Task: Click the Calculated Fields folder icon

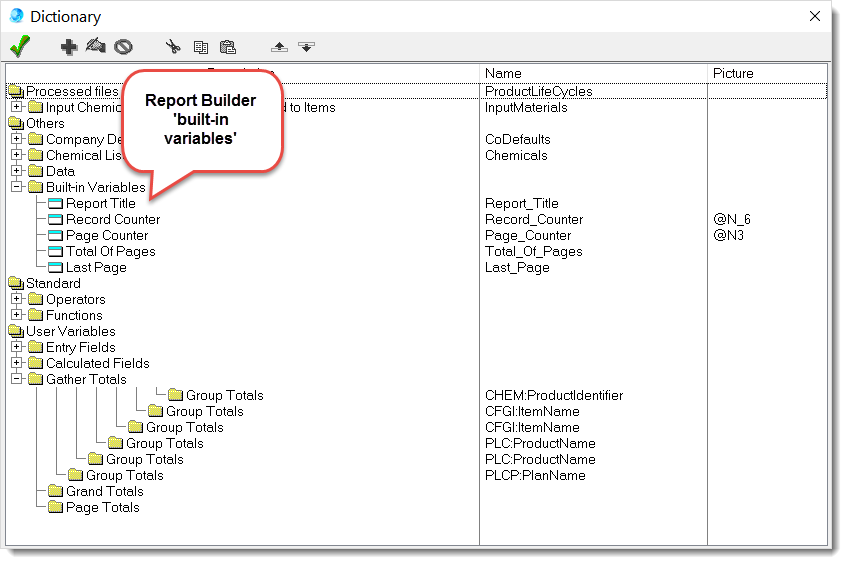Action: 36,363
